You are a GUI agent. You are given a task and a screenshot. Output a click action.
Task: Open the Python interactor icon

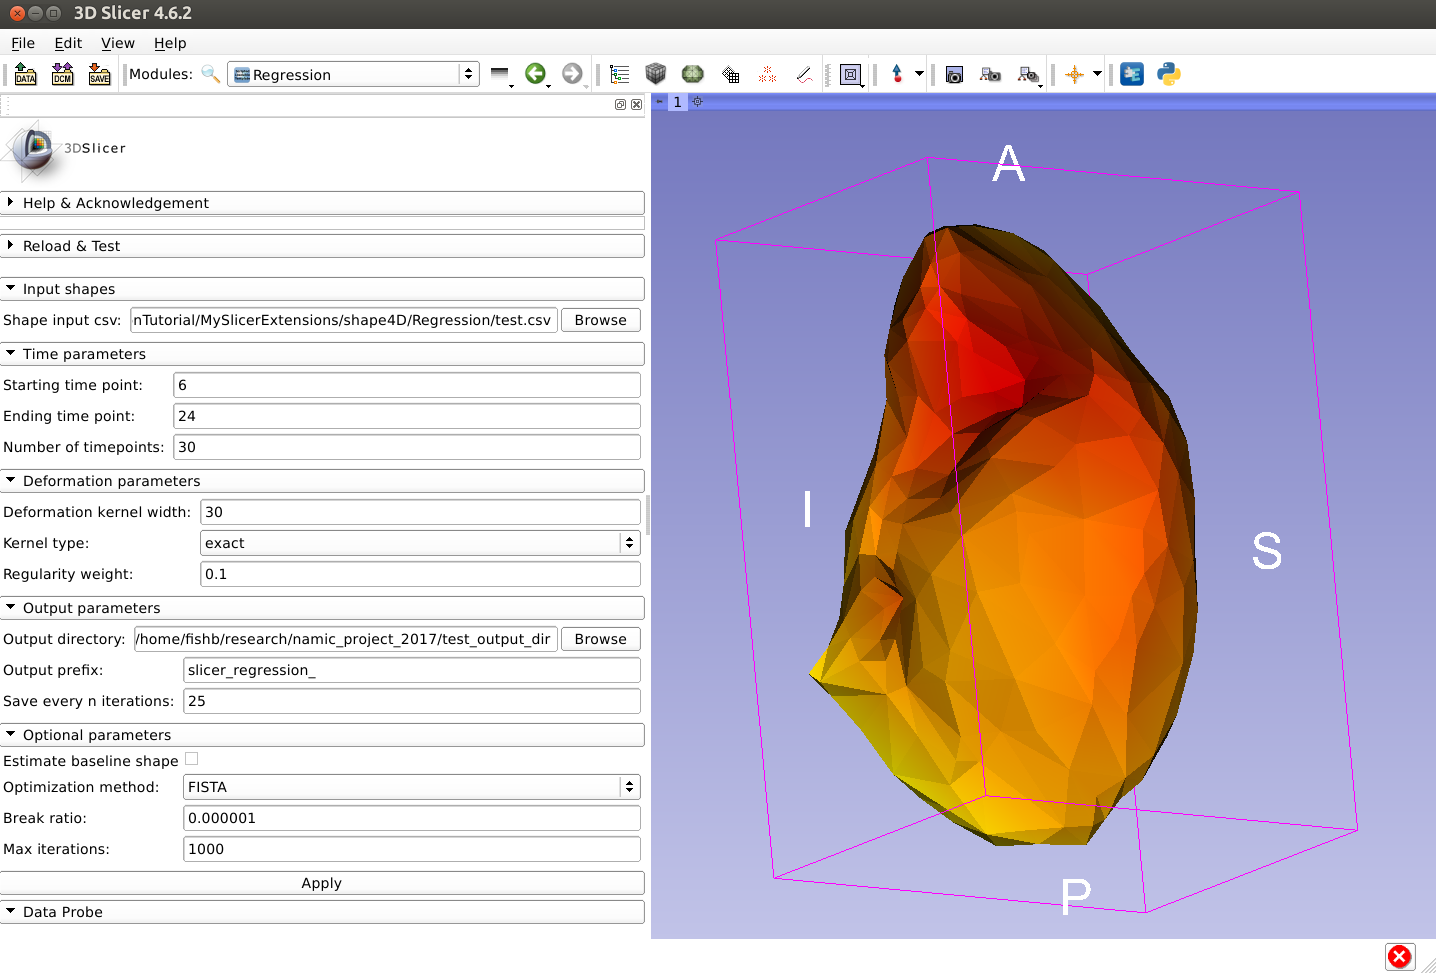tap(1168, 74)
